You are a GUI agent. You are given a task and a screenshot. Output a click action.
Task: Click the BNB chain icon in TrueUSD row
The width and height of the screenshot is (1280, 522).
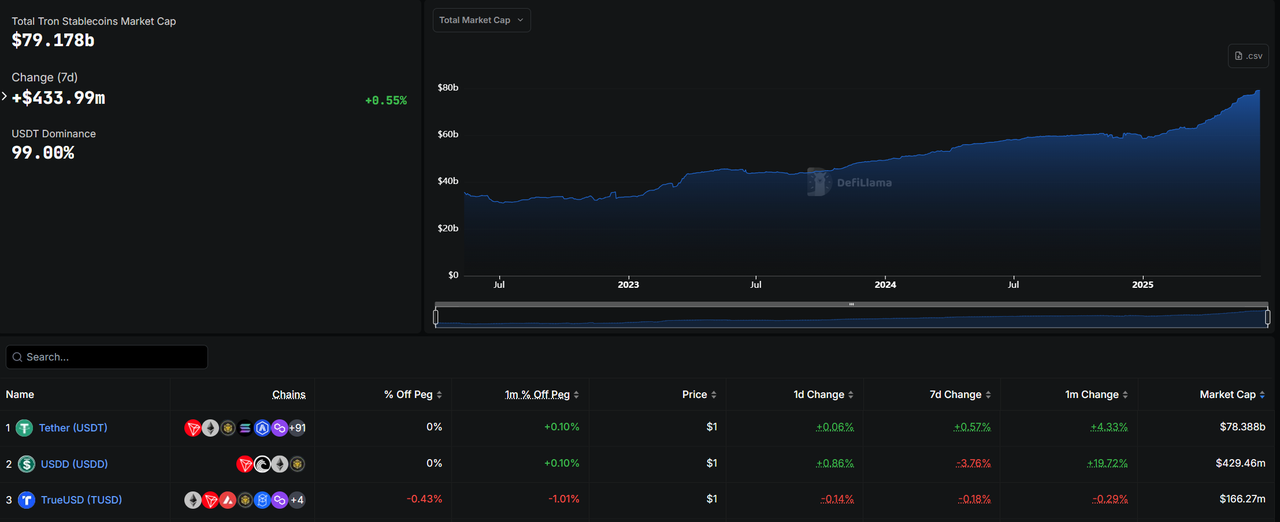tap(245, 500)
